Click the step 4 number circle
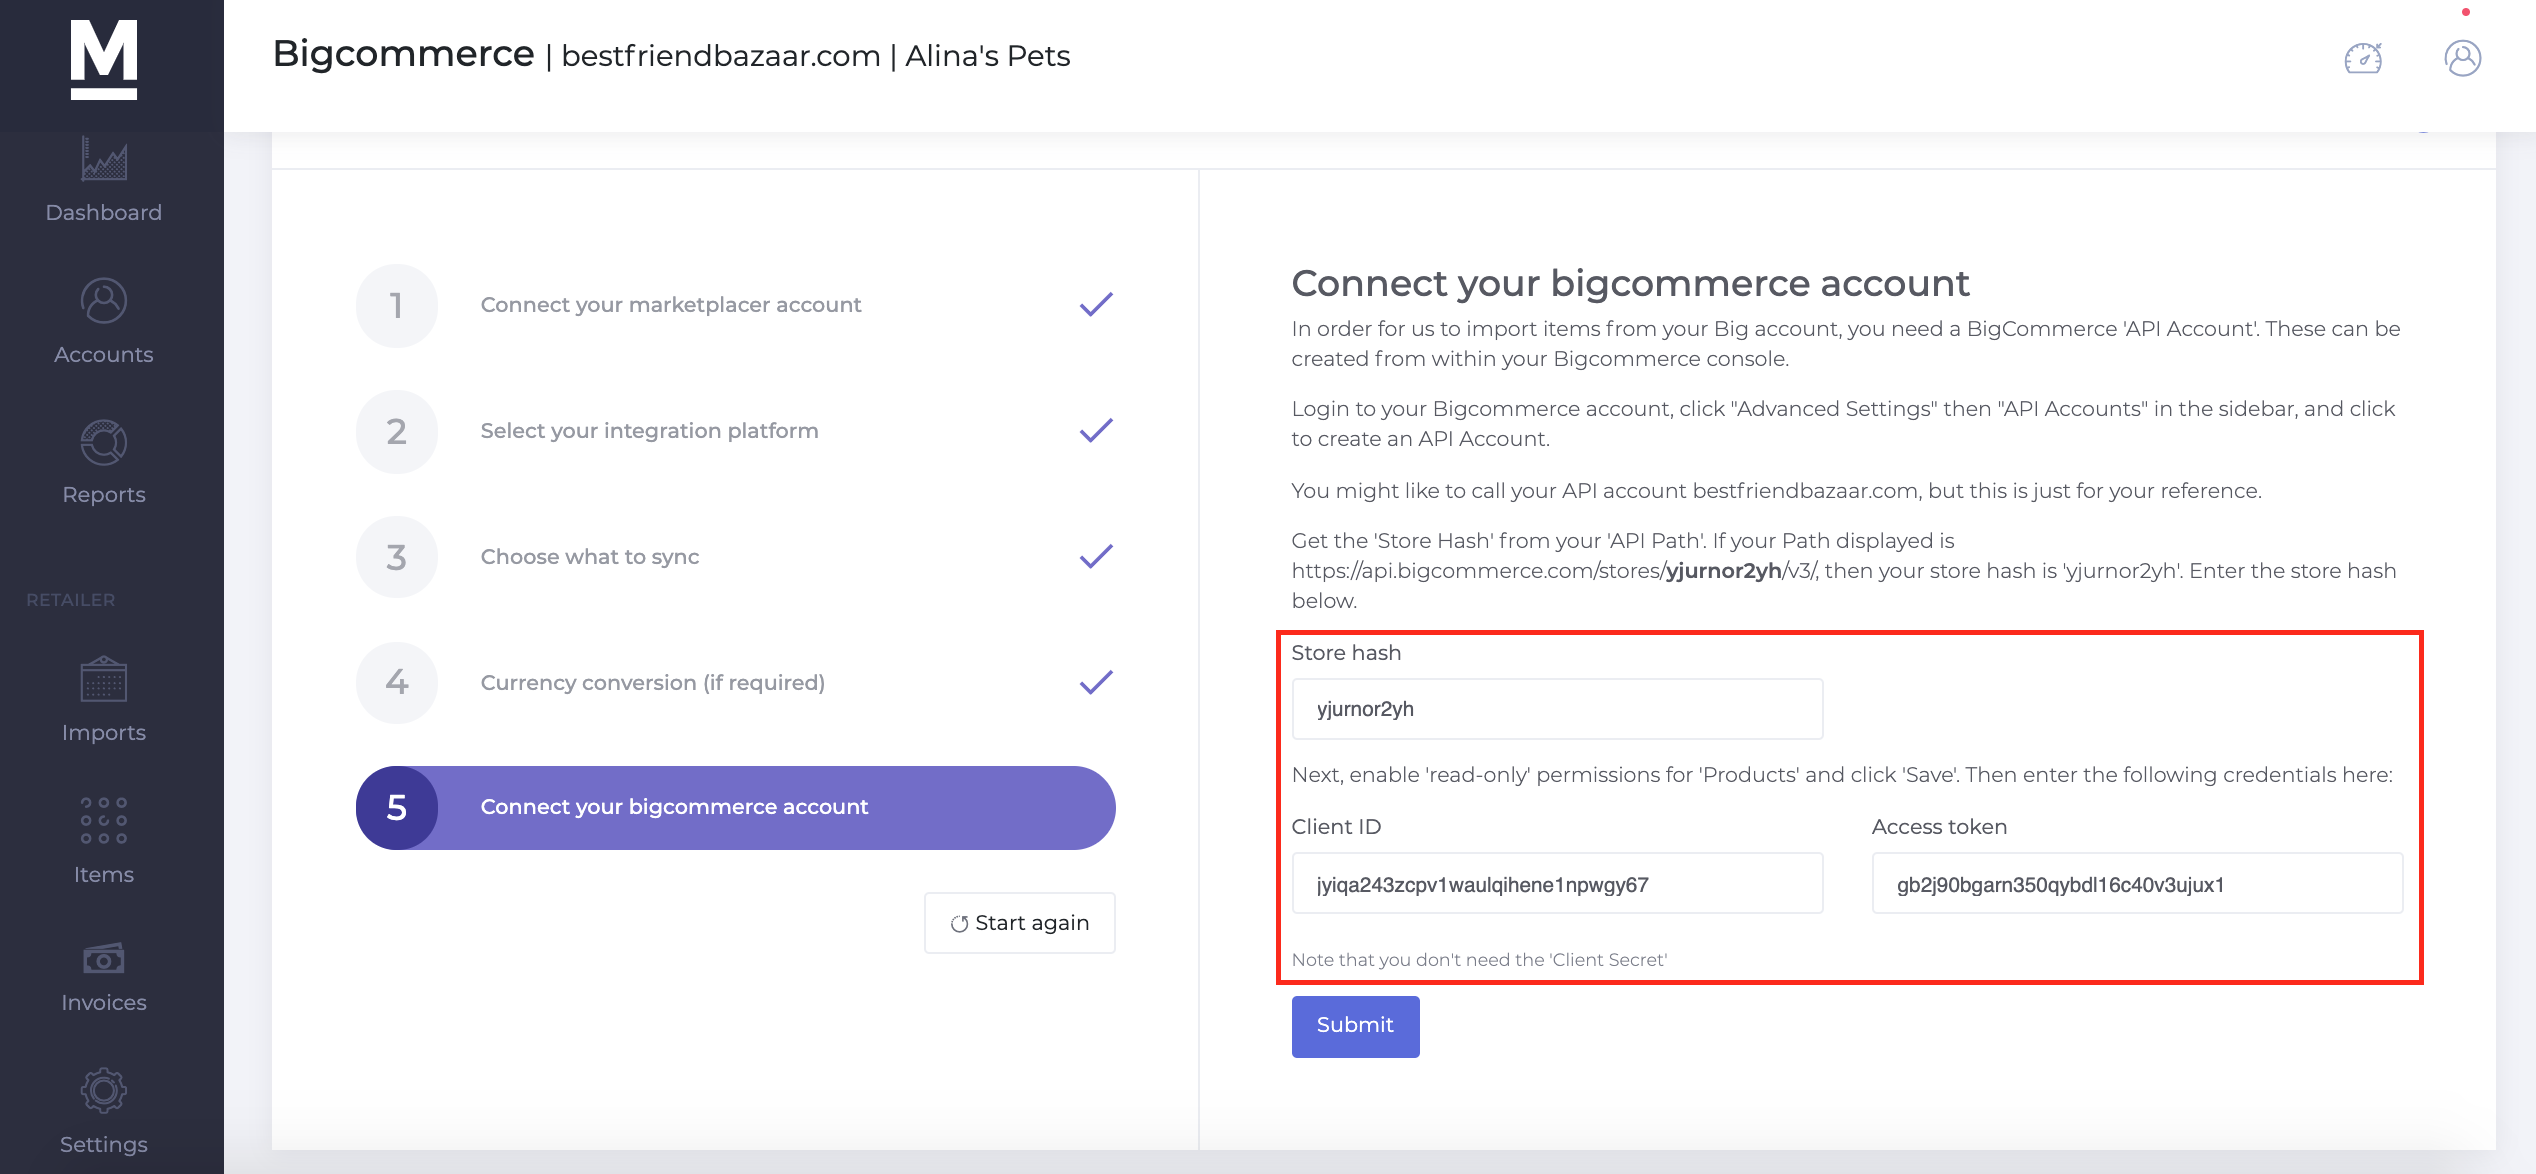 coord(397,683)
